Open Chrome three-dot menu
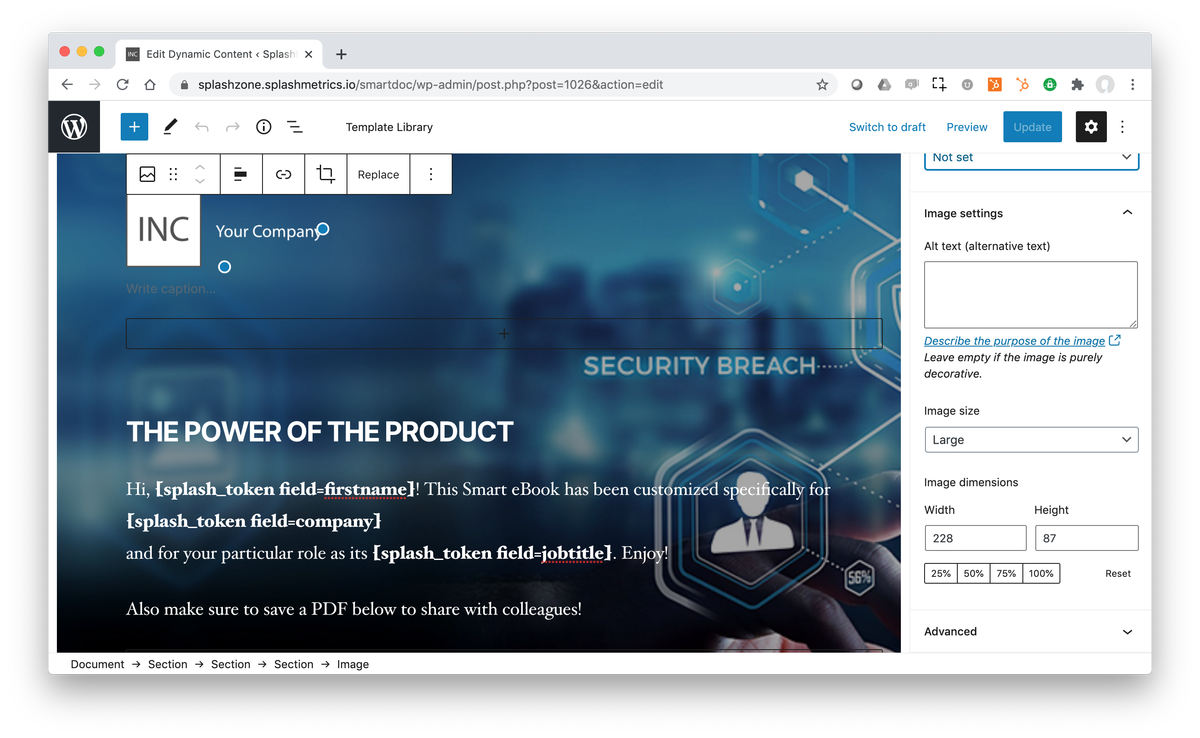 tap(1132, 85)
